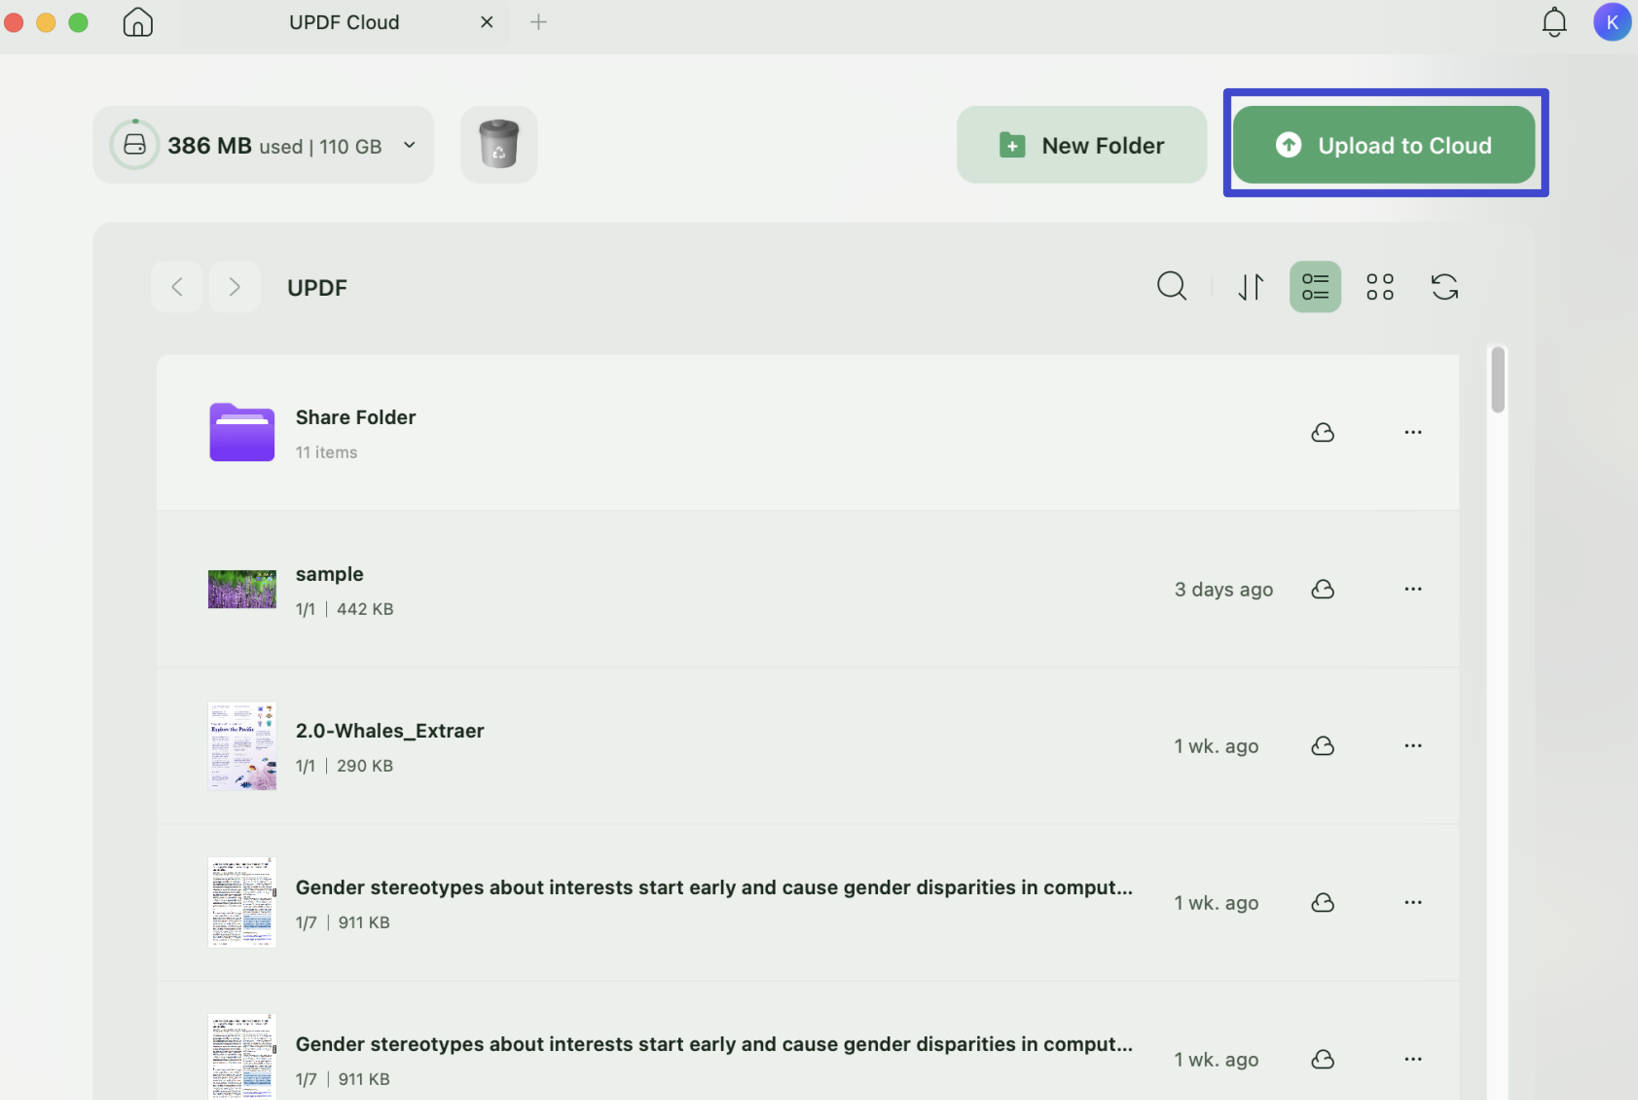This screenshot has width=1638, height=1100.
Task: Select the 'sample' file name
Action: [329, 574]
